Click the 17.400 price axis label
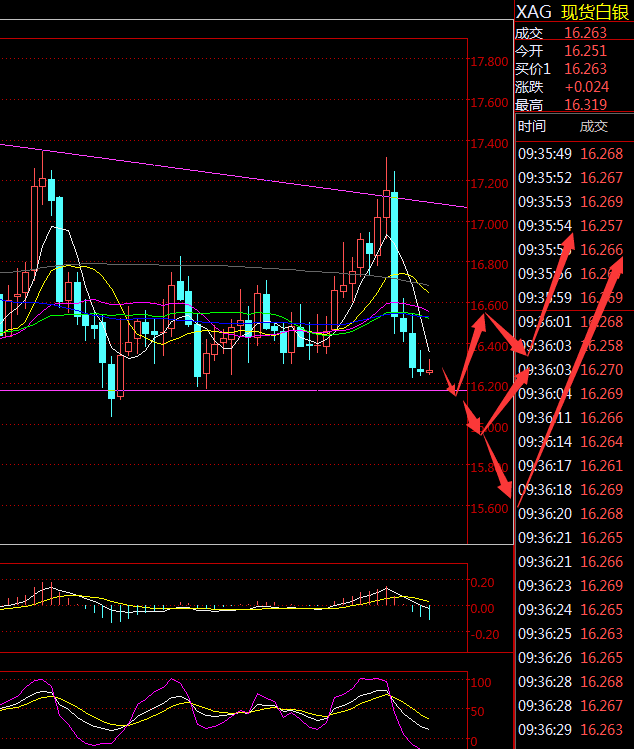The width and height of the screenshot is (634, 749). [x=487, y=144]
